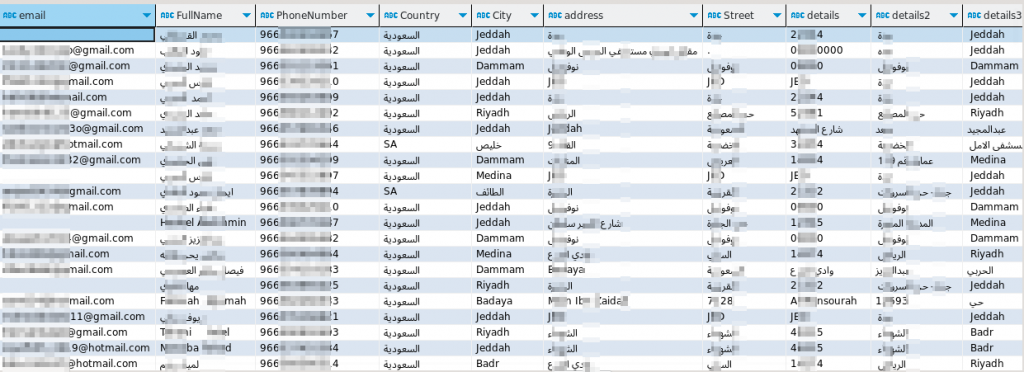Open the email column dropdown arrow

tap(146, 15)
